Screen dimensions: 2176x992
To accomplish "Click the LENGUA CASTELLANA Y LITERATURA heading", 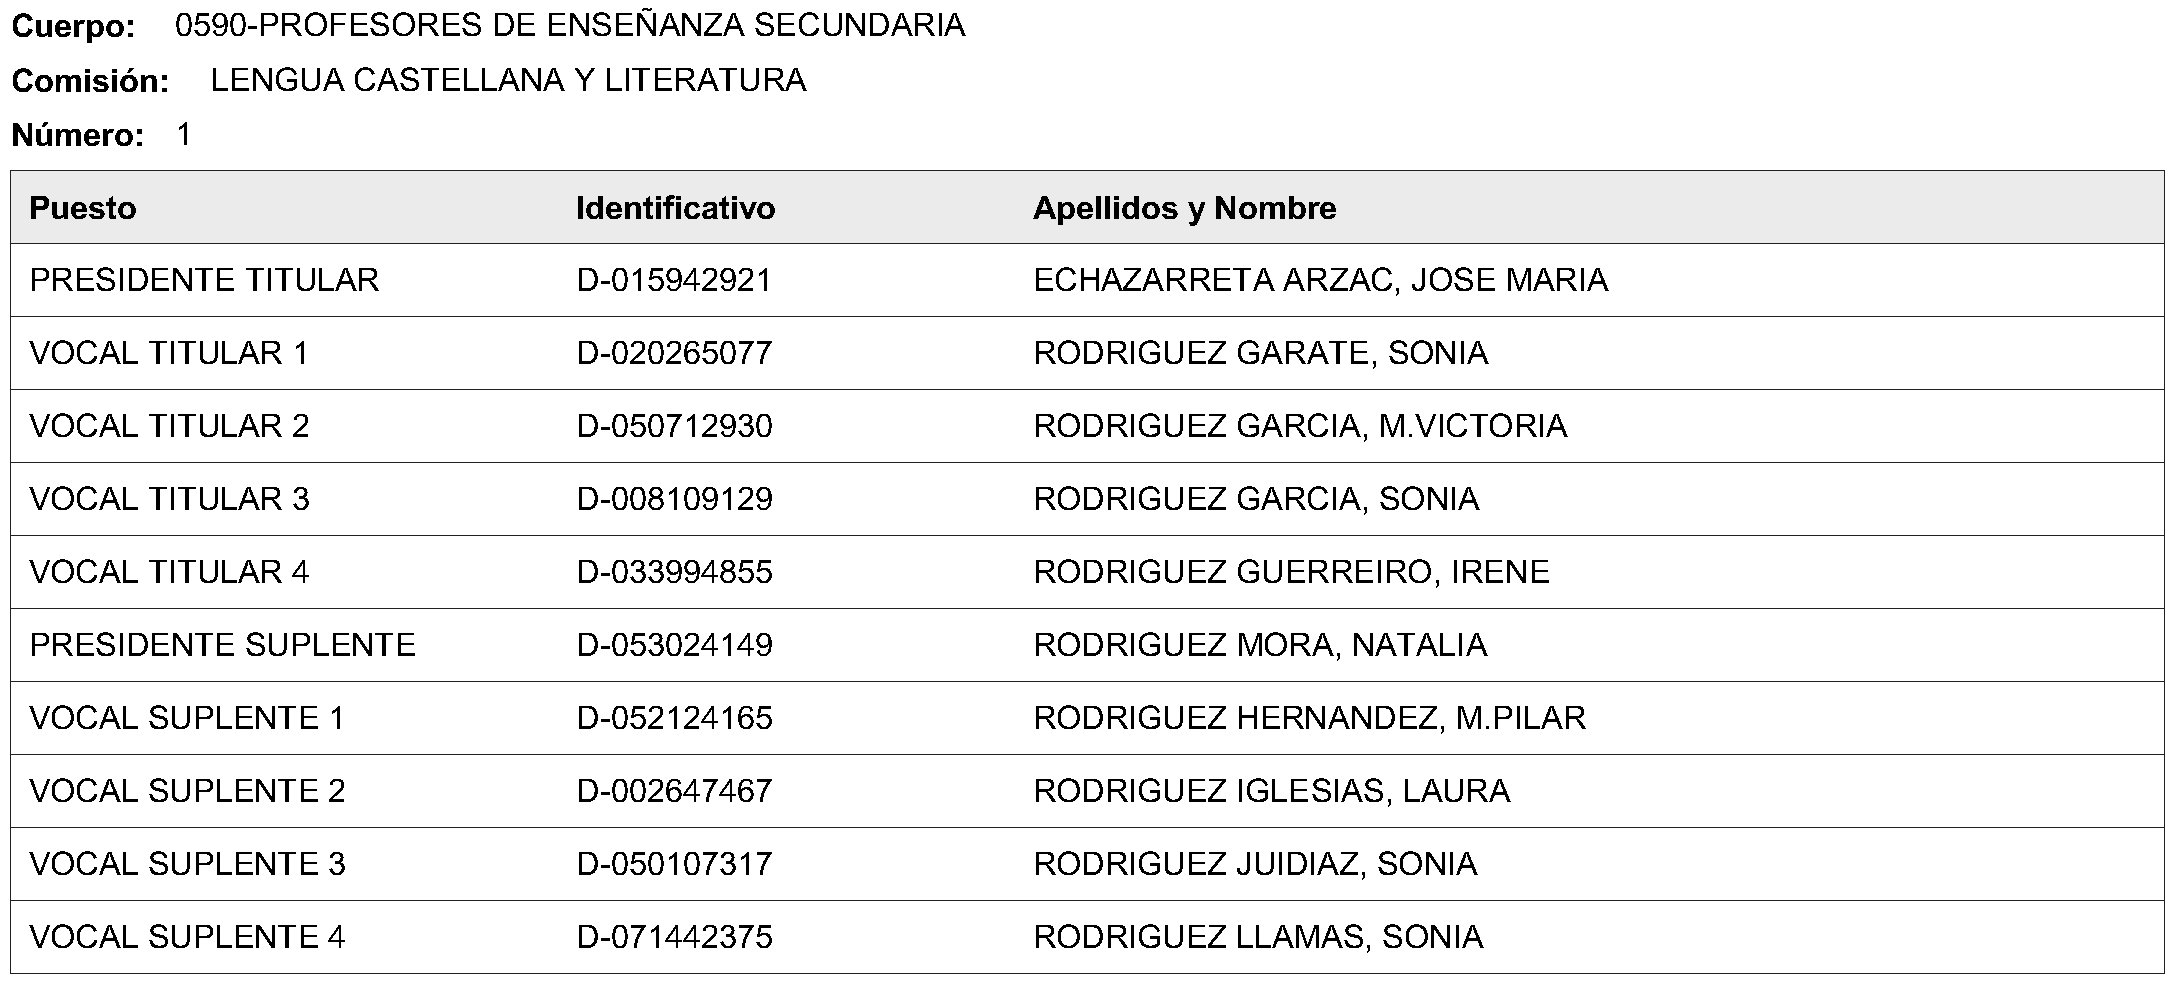I will click(508, 80).
